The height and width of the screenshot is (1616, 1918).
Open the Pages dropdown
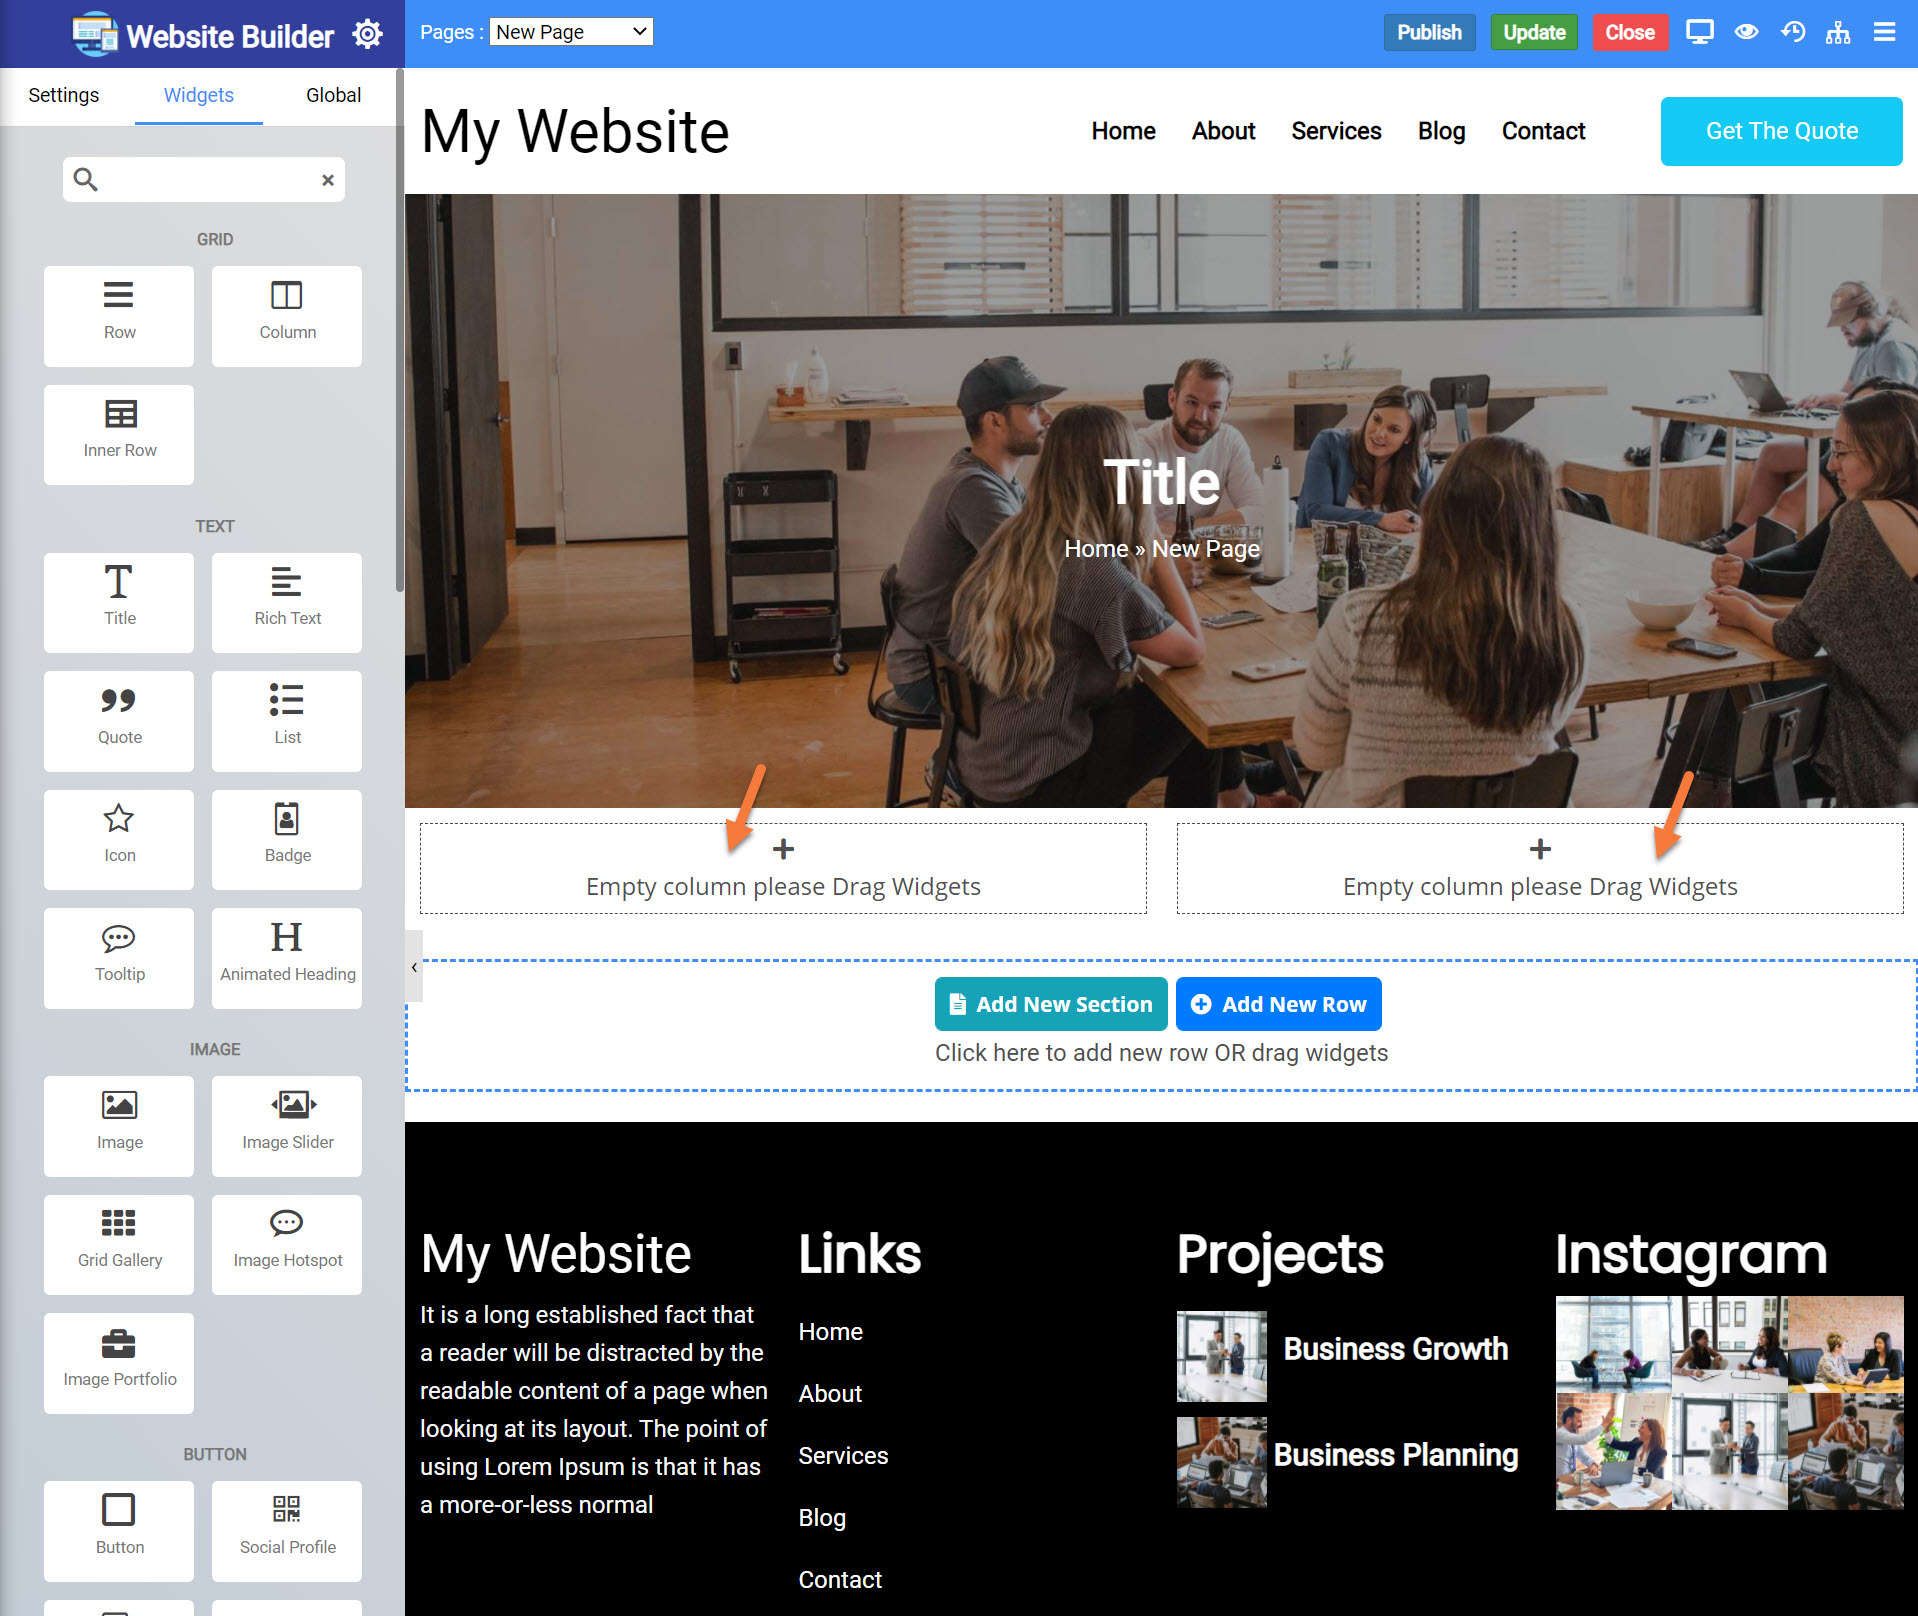571,32
